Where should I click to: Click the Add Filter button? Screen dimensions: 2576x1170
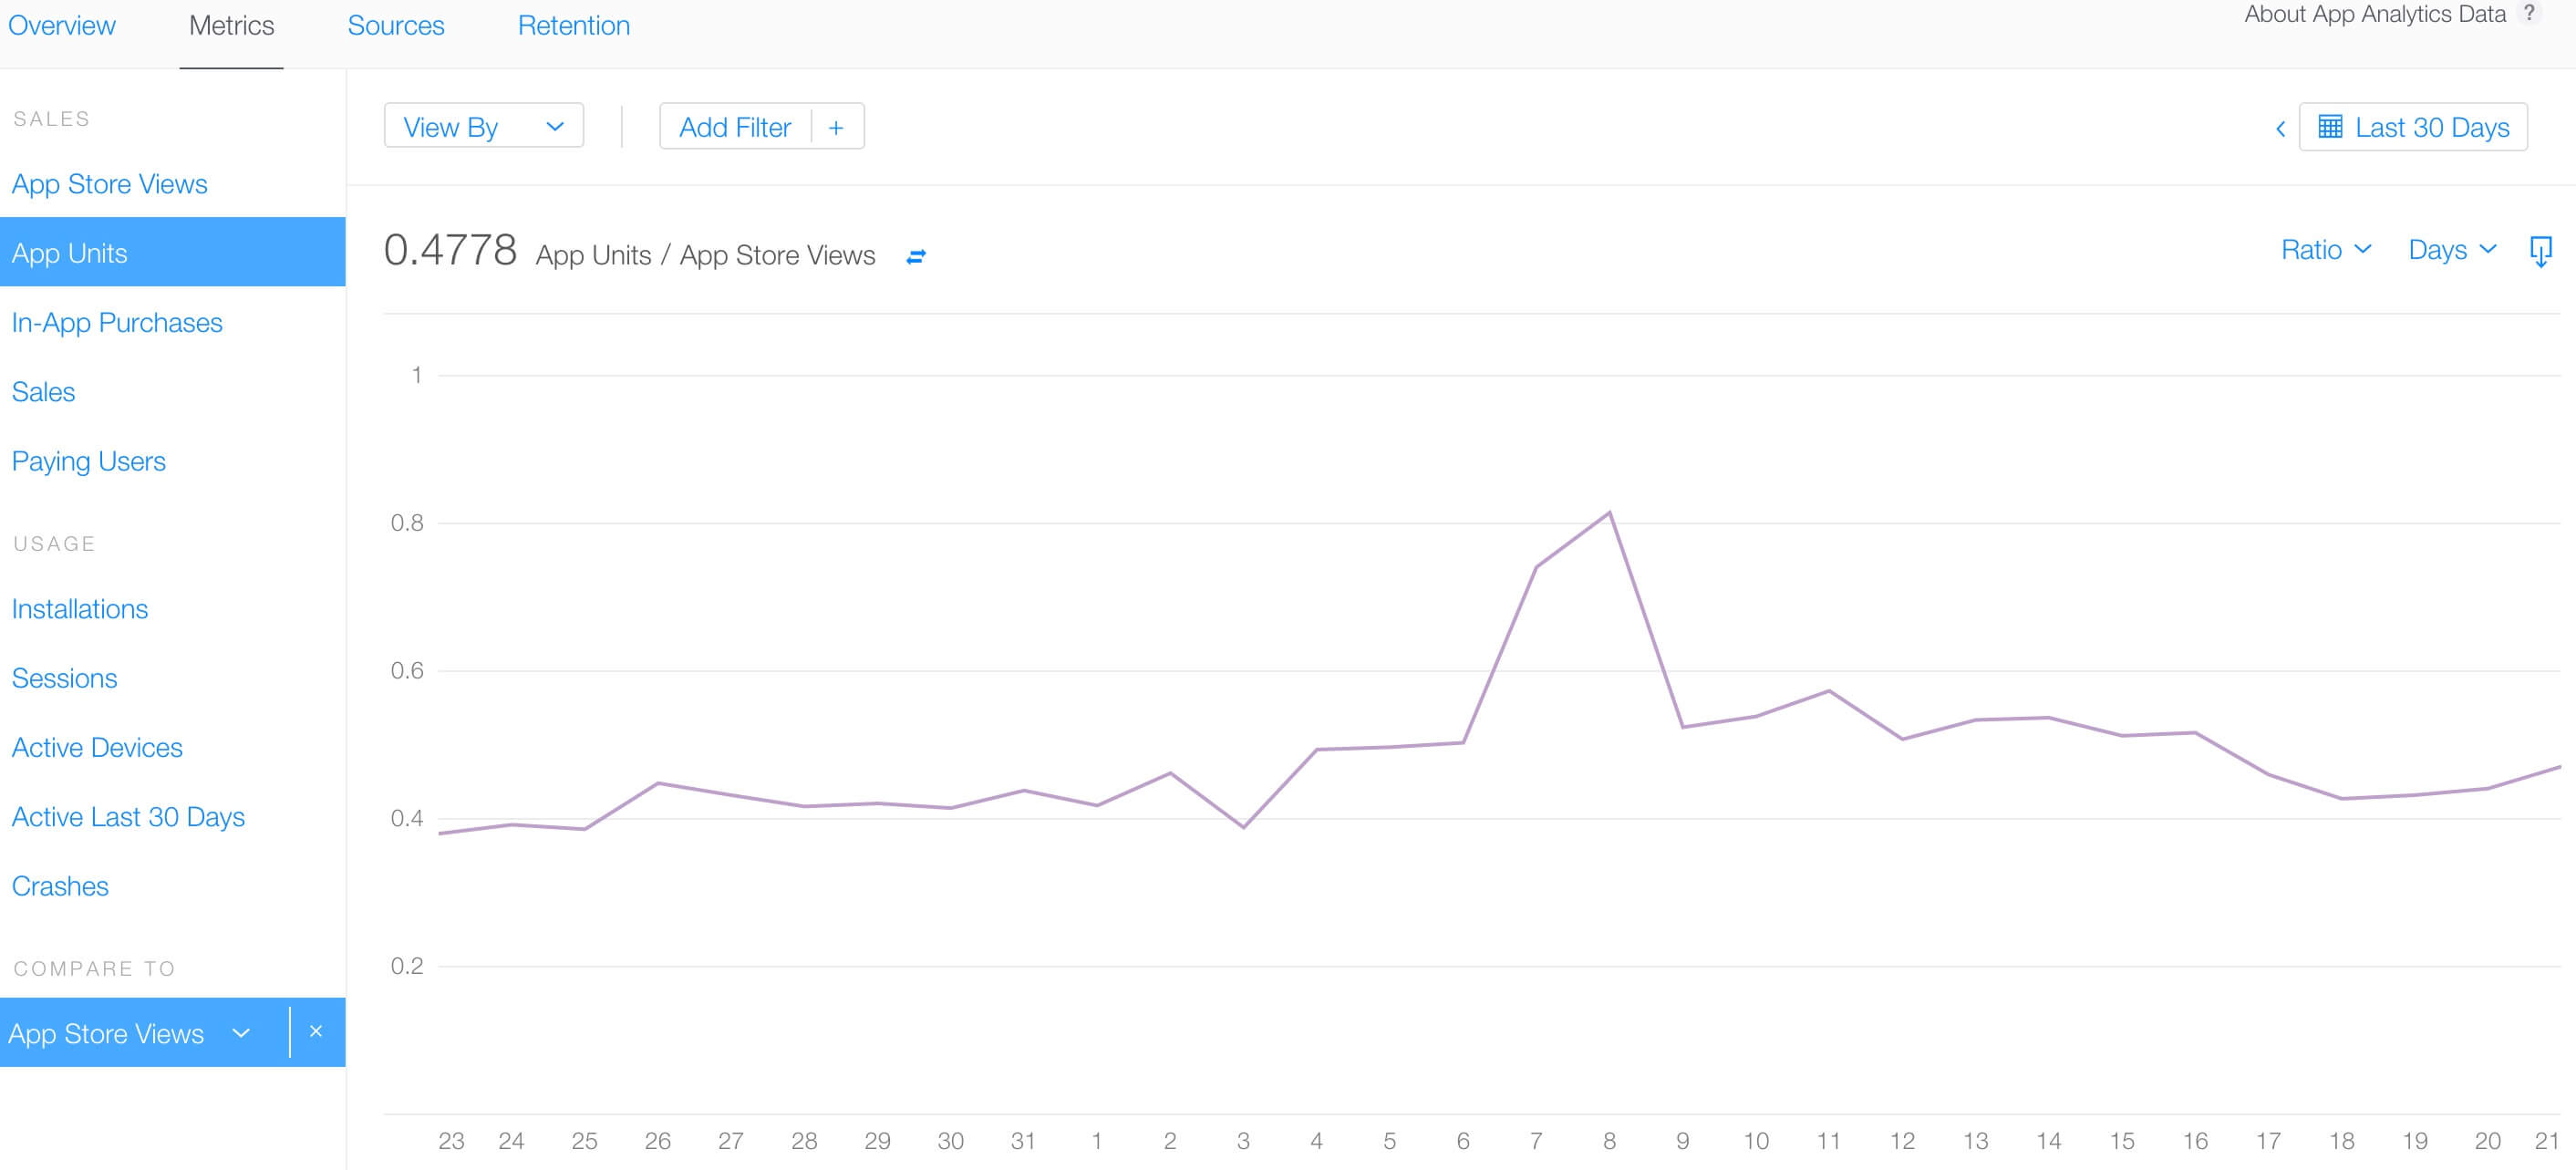[x=735, y=127]
